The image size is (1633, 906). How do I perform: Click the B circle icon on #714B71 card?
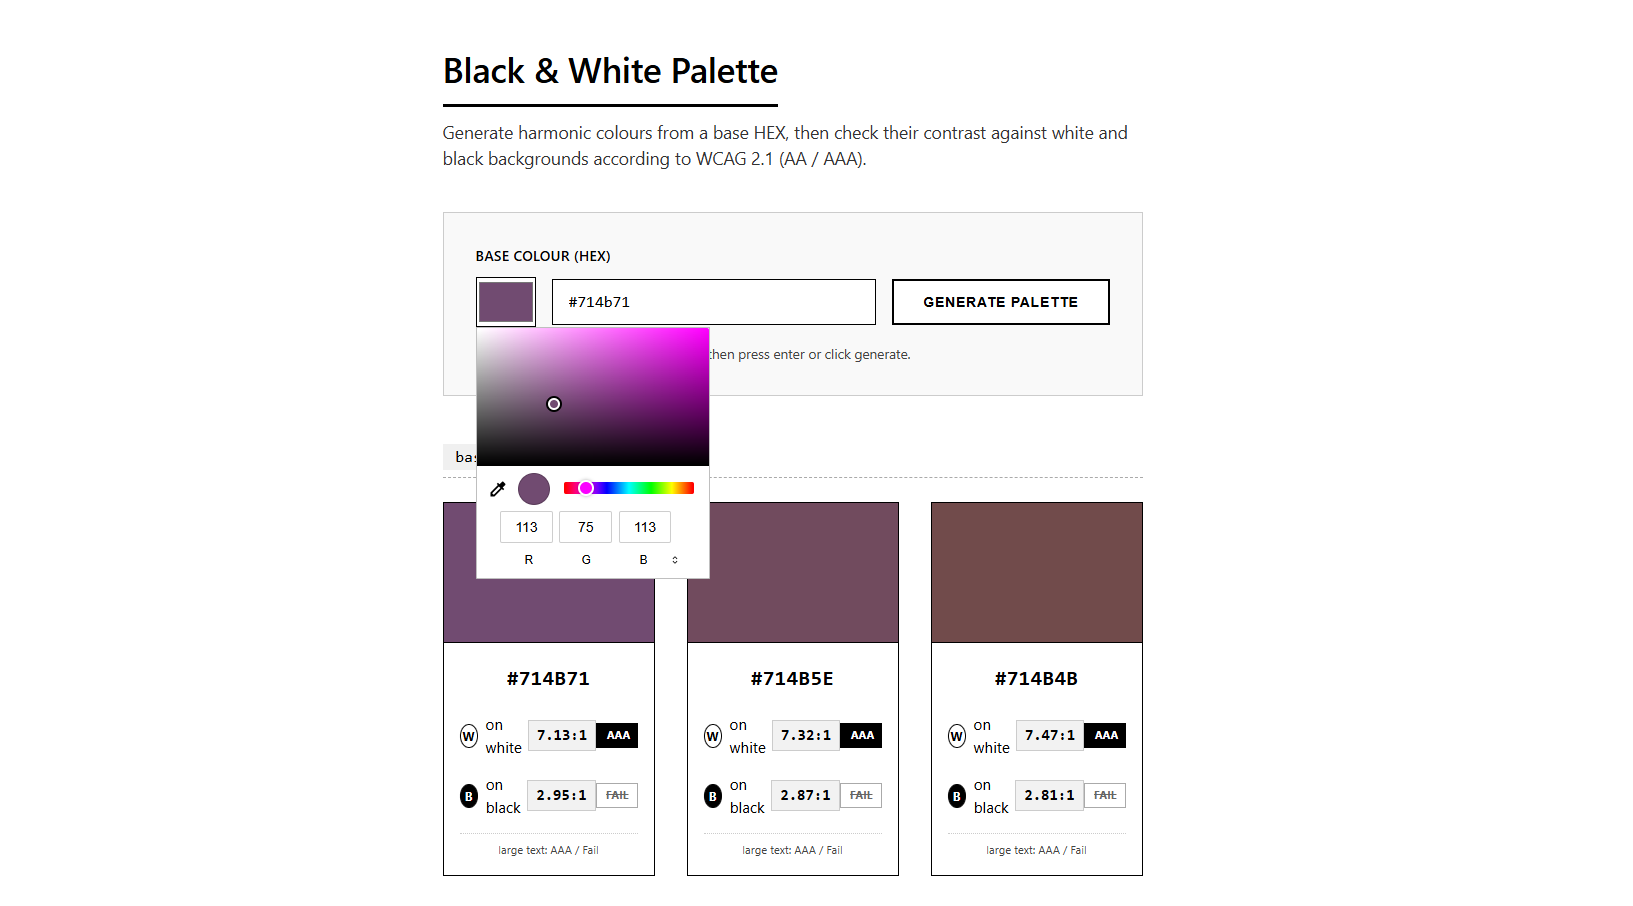(x=468, y=795)
